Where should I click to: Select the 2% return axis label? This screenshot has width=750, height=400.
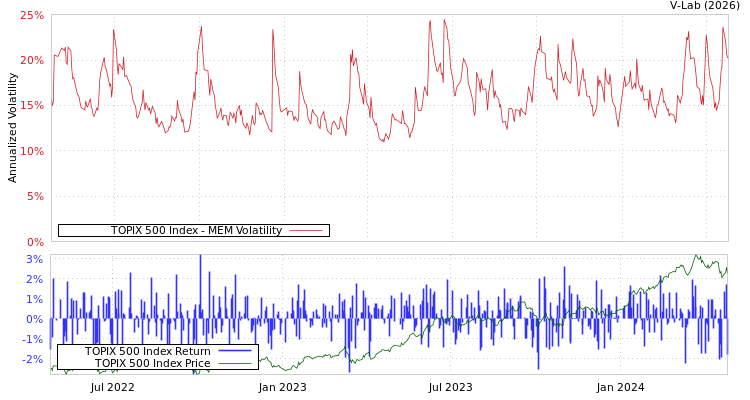pos(34,279)
